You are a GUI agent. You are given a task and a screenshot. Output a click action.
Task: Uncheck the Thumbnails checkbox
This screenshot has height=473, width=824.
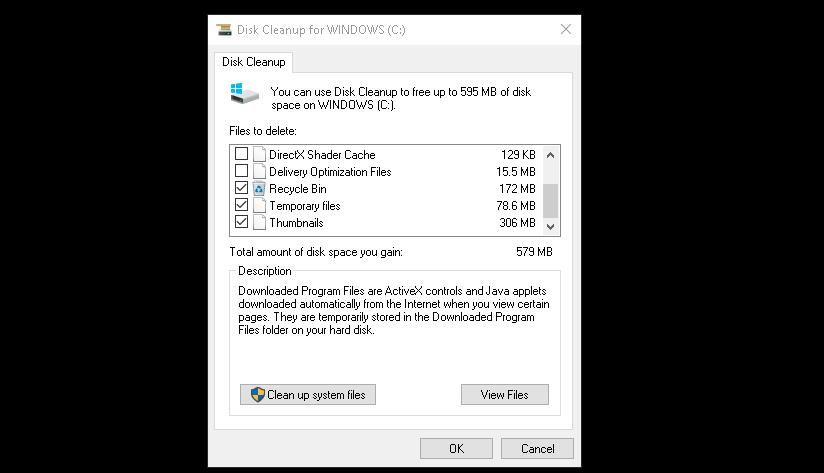[x=241, y=222]
